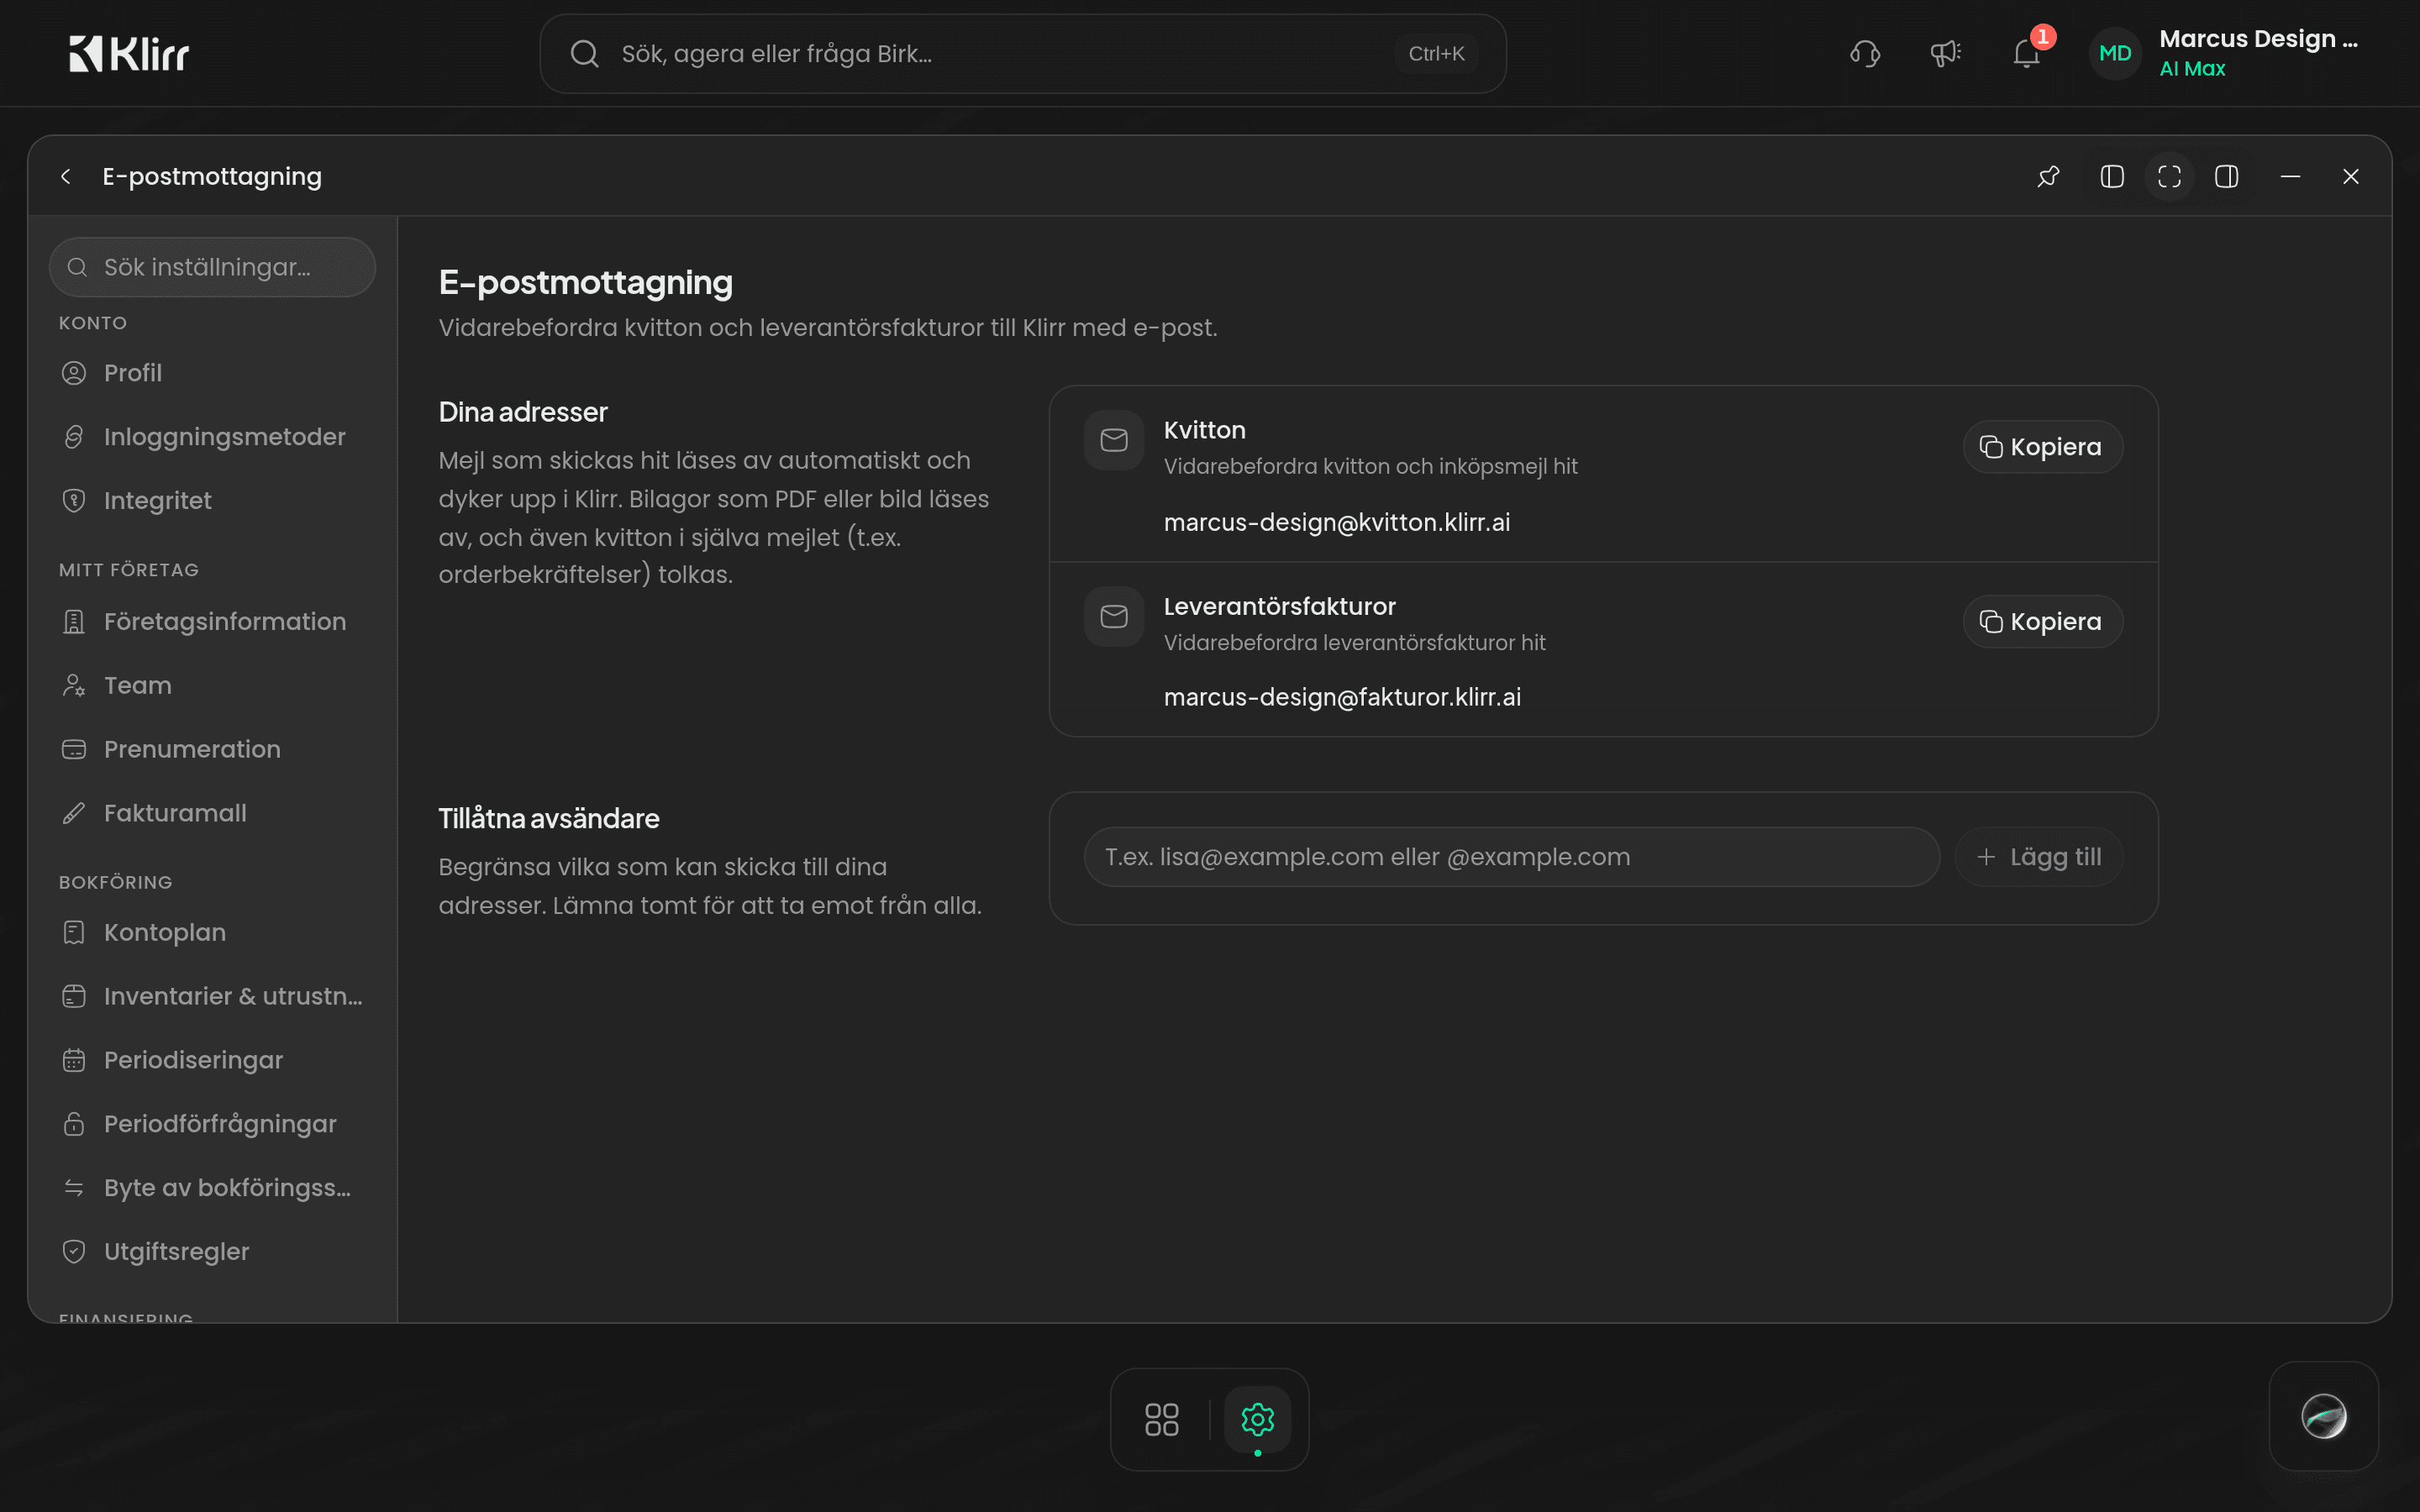
Task: Focus the allowed senders email field
Action: [1511, 857]
